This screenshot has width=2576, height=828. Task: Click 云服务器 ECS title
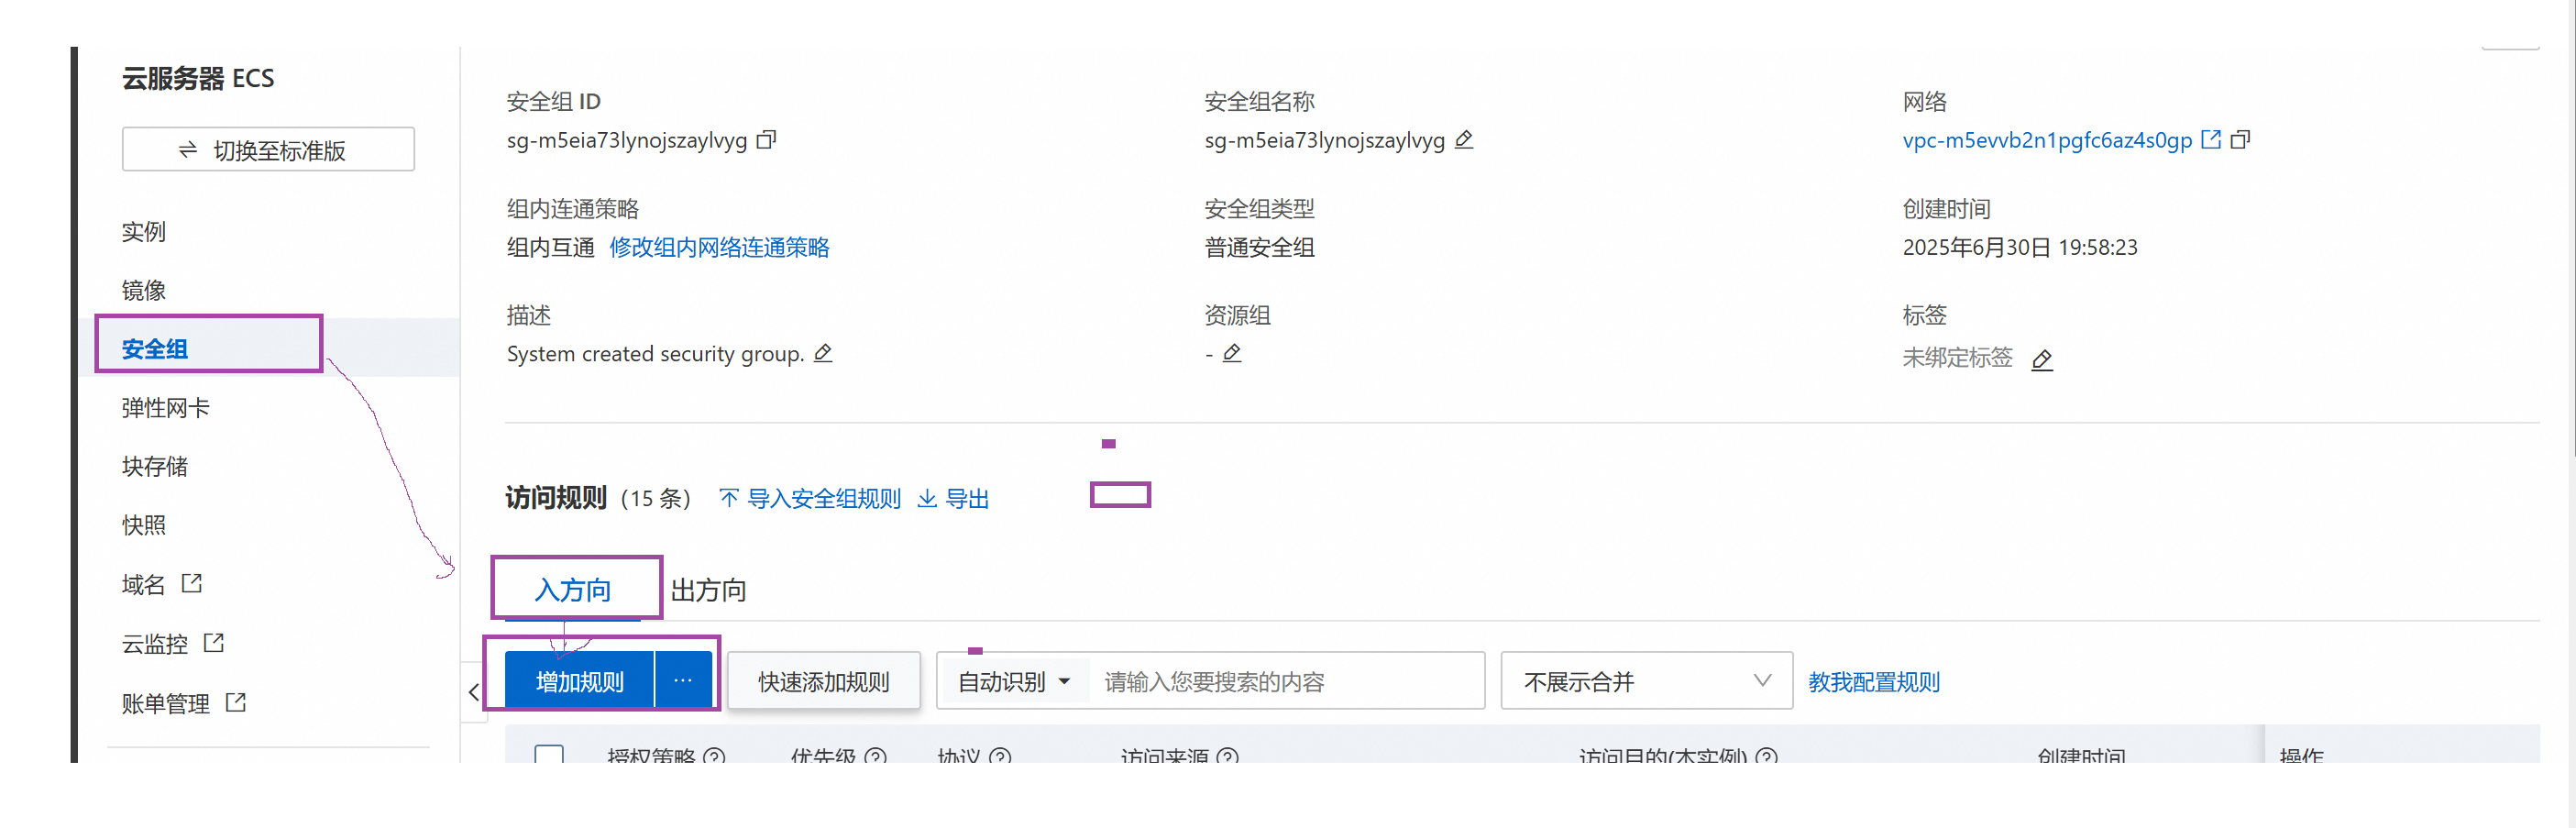[x=198, y=78]
